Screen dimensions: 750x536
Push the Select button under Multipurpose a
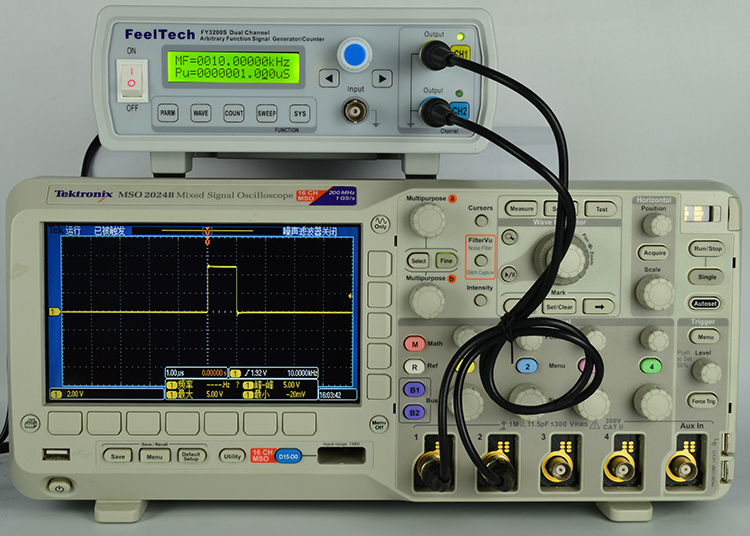click(x=419, y=261)
